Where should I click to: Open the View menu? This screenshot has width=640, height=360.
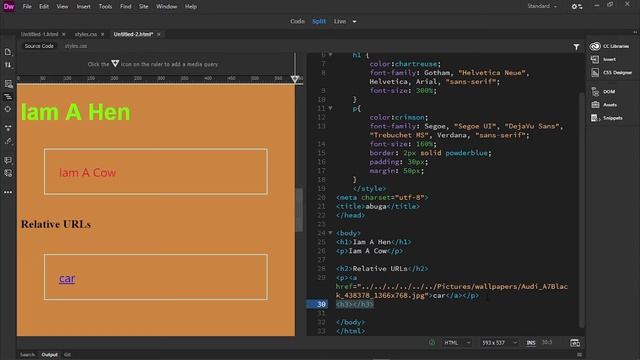(62, 7)
